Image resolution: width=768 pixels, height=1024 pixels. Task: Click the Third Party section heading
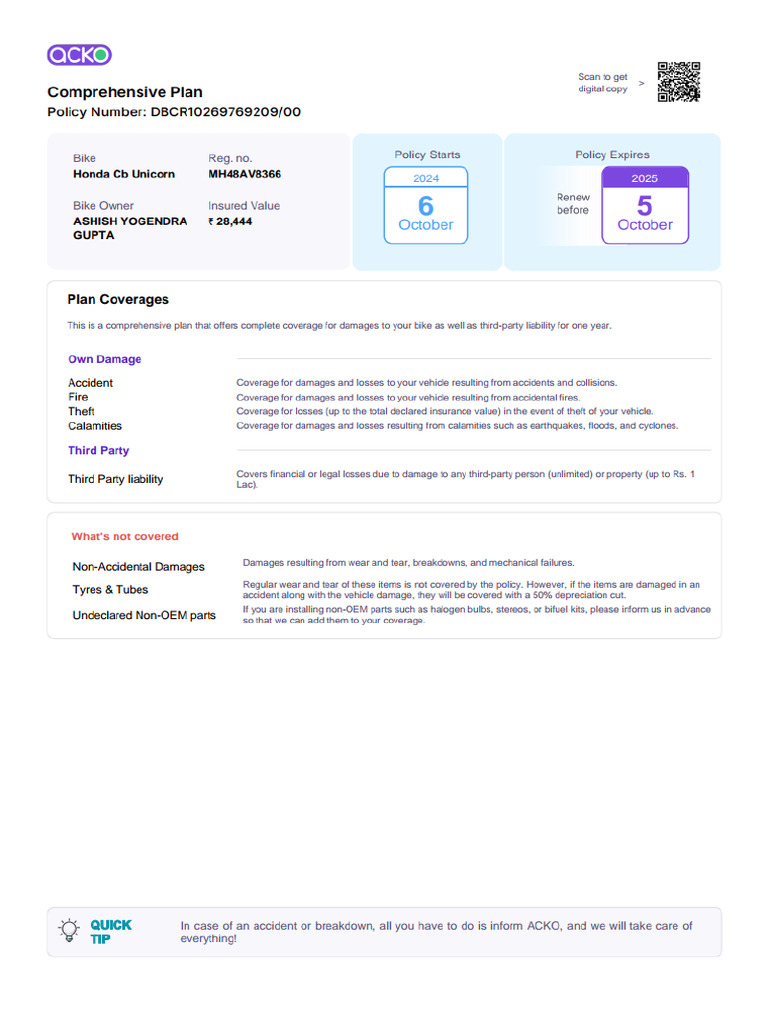coord(99,451)
